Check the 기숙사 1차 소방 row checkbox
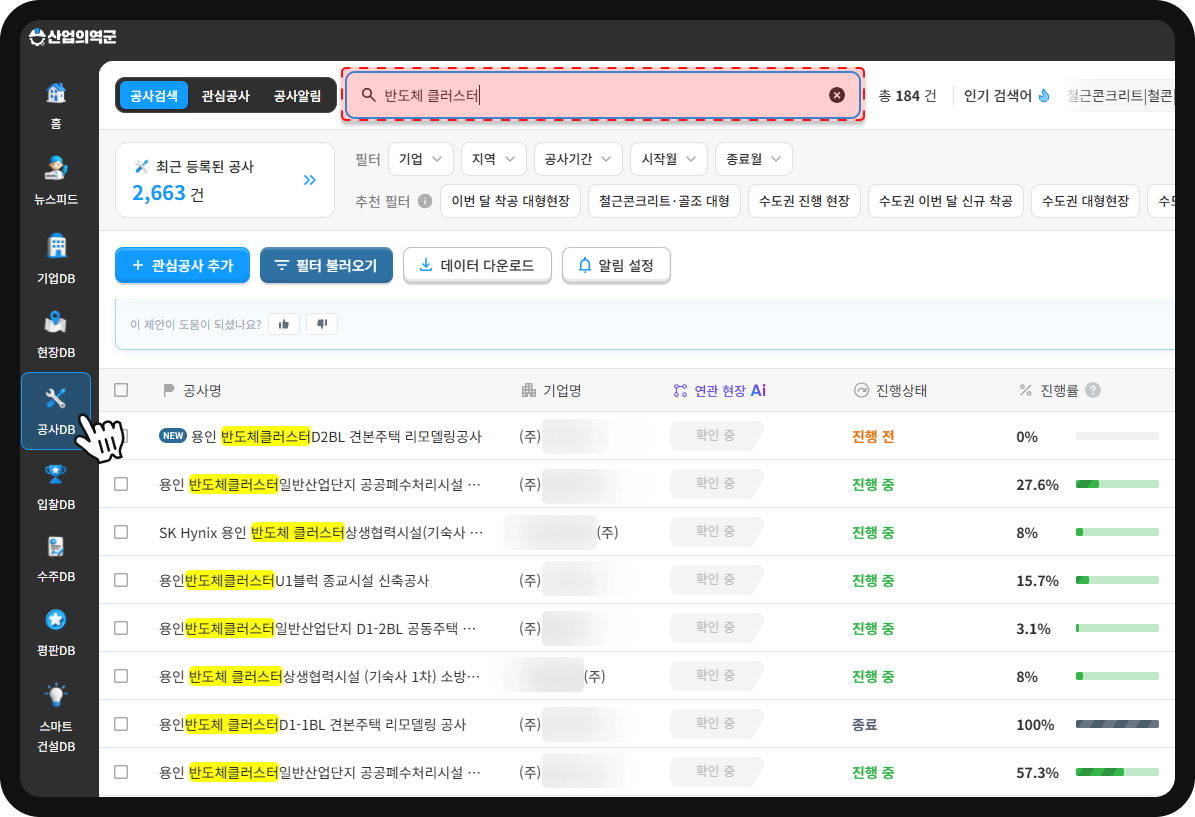Image resolution: width=1195 pixels, height=817 pixels. coord(121,676)
